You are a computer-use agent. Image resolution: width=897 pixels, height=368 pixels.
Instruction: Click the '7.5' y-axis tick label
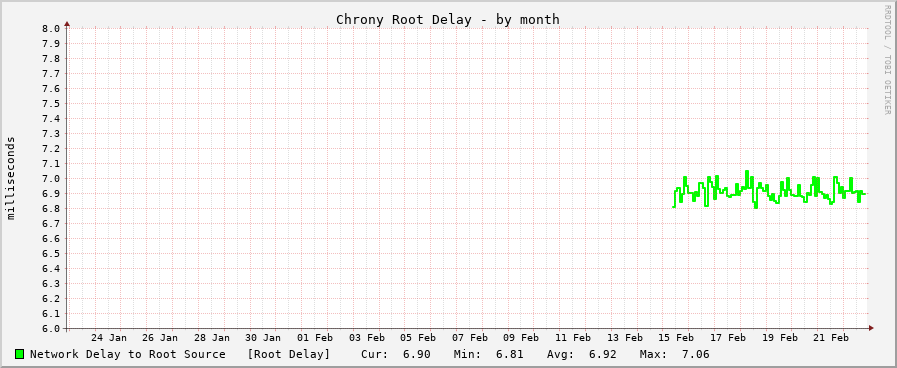click(51, 104)
